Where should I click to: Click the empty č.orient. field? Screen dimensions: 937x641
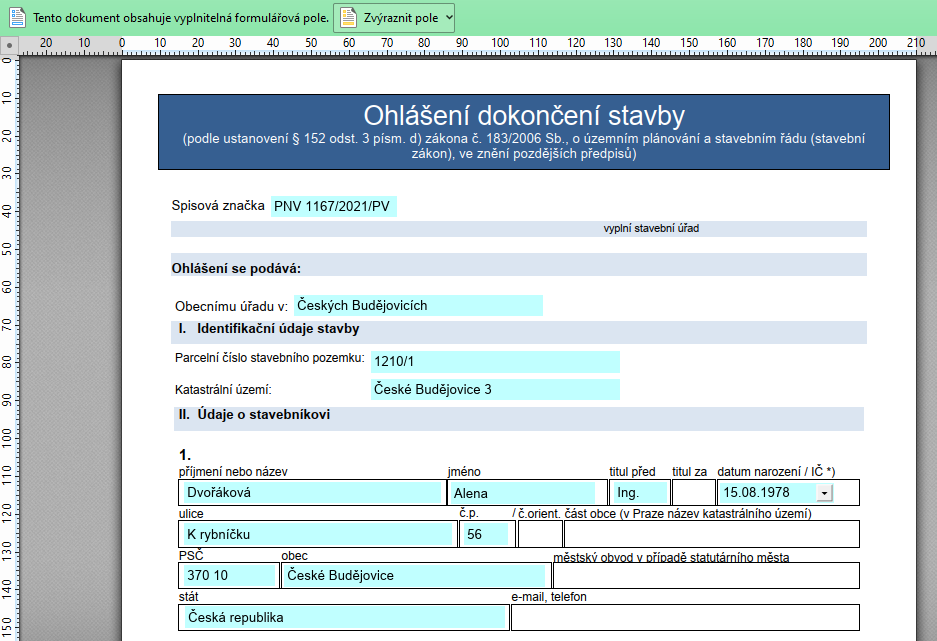coord(540,534)
